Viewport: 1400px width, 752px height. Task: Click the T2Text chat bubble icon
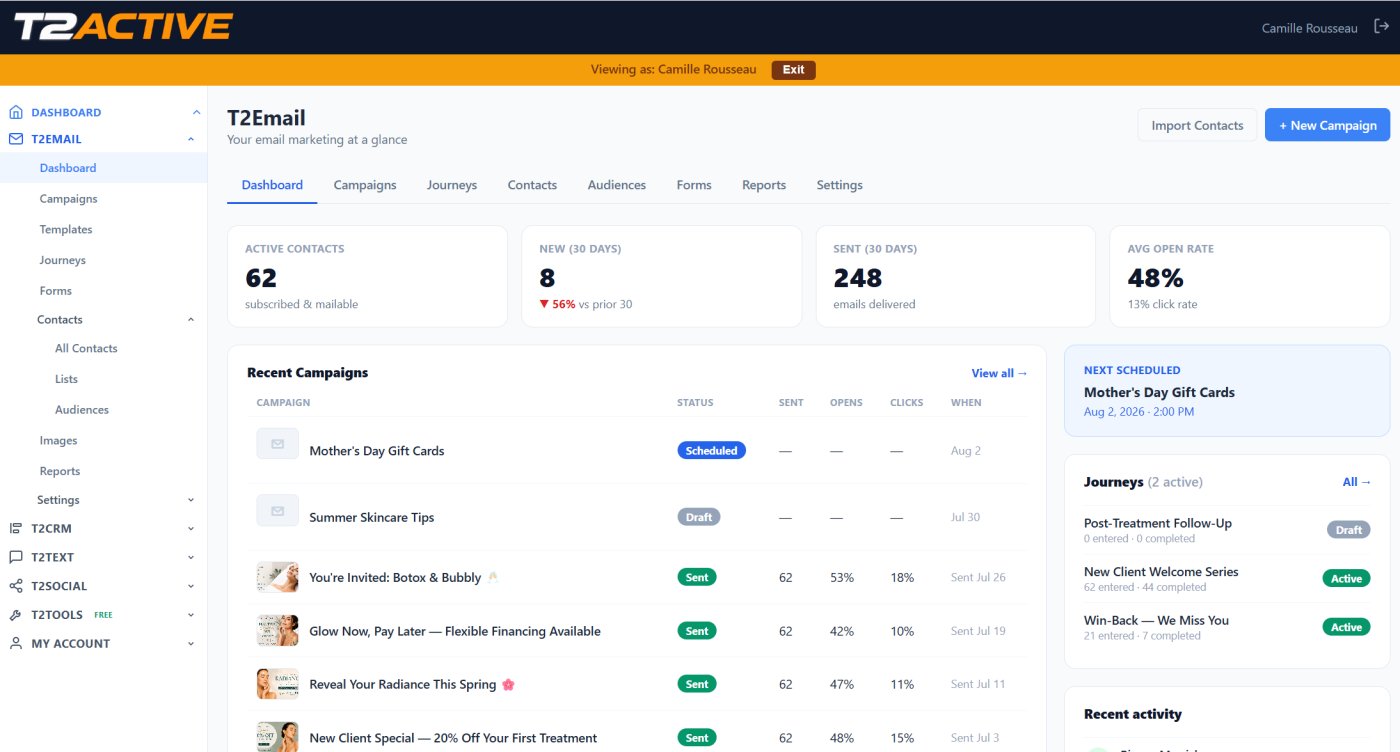point(16,557)
